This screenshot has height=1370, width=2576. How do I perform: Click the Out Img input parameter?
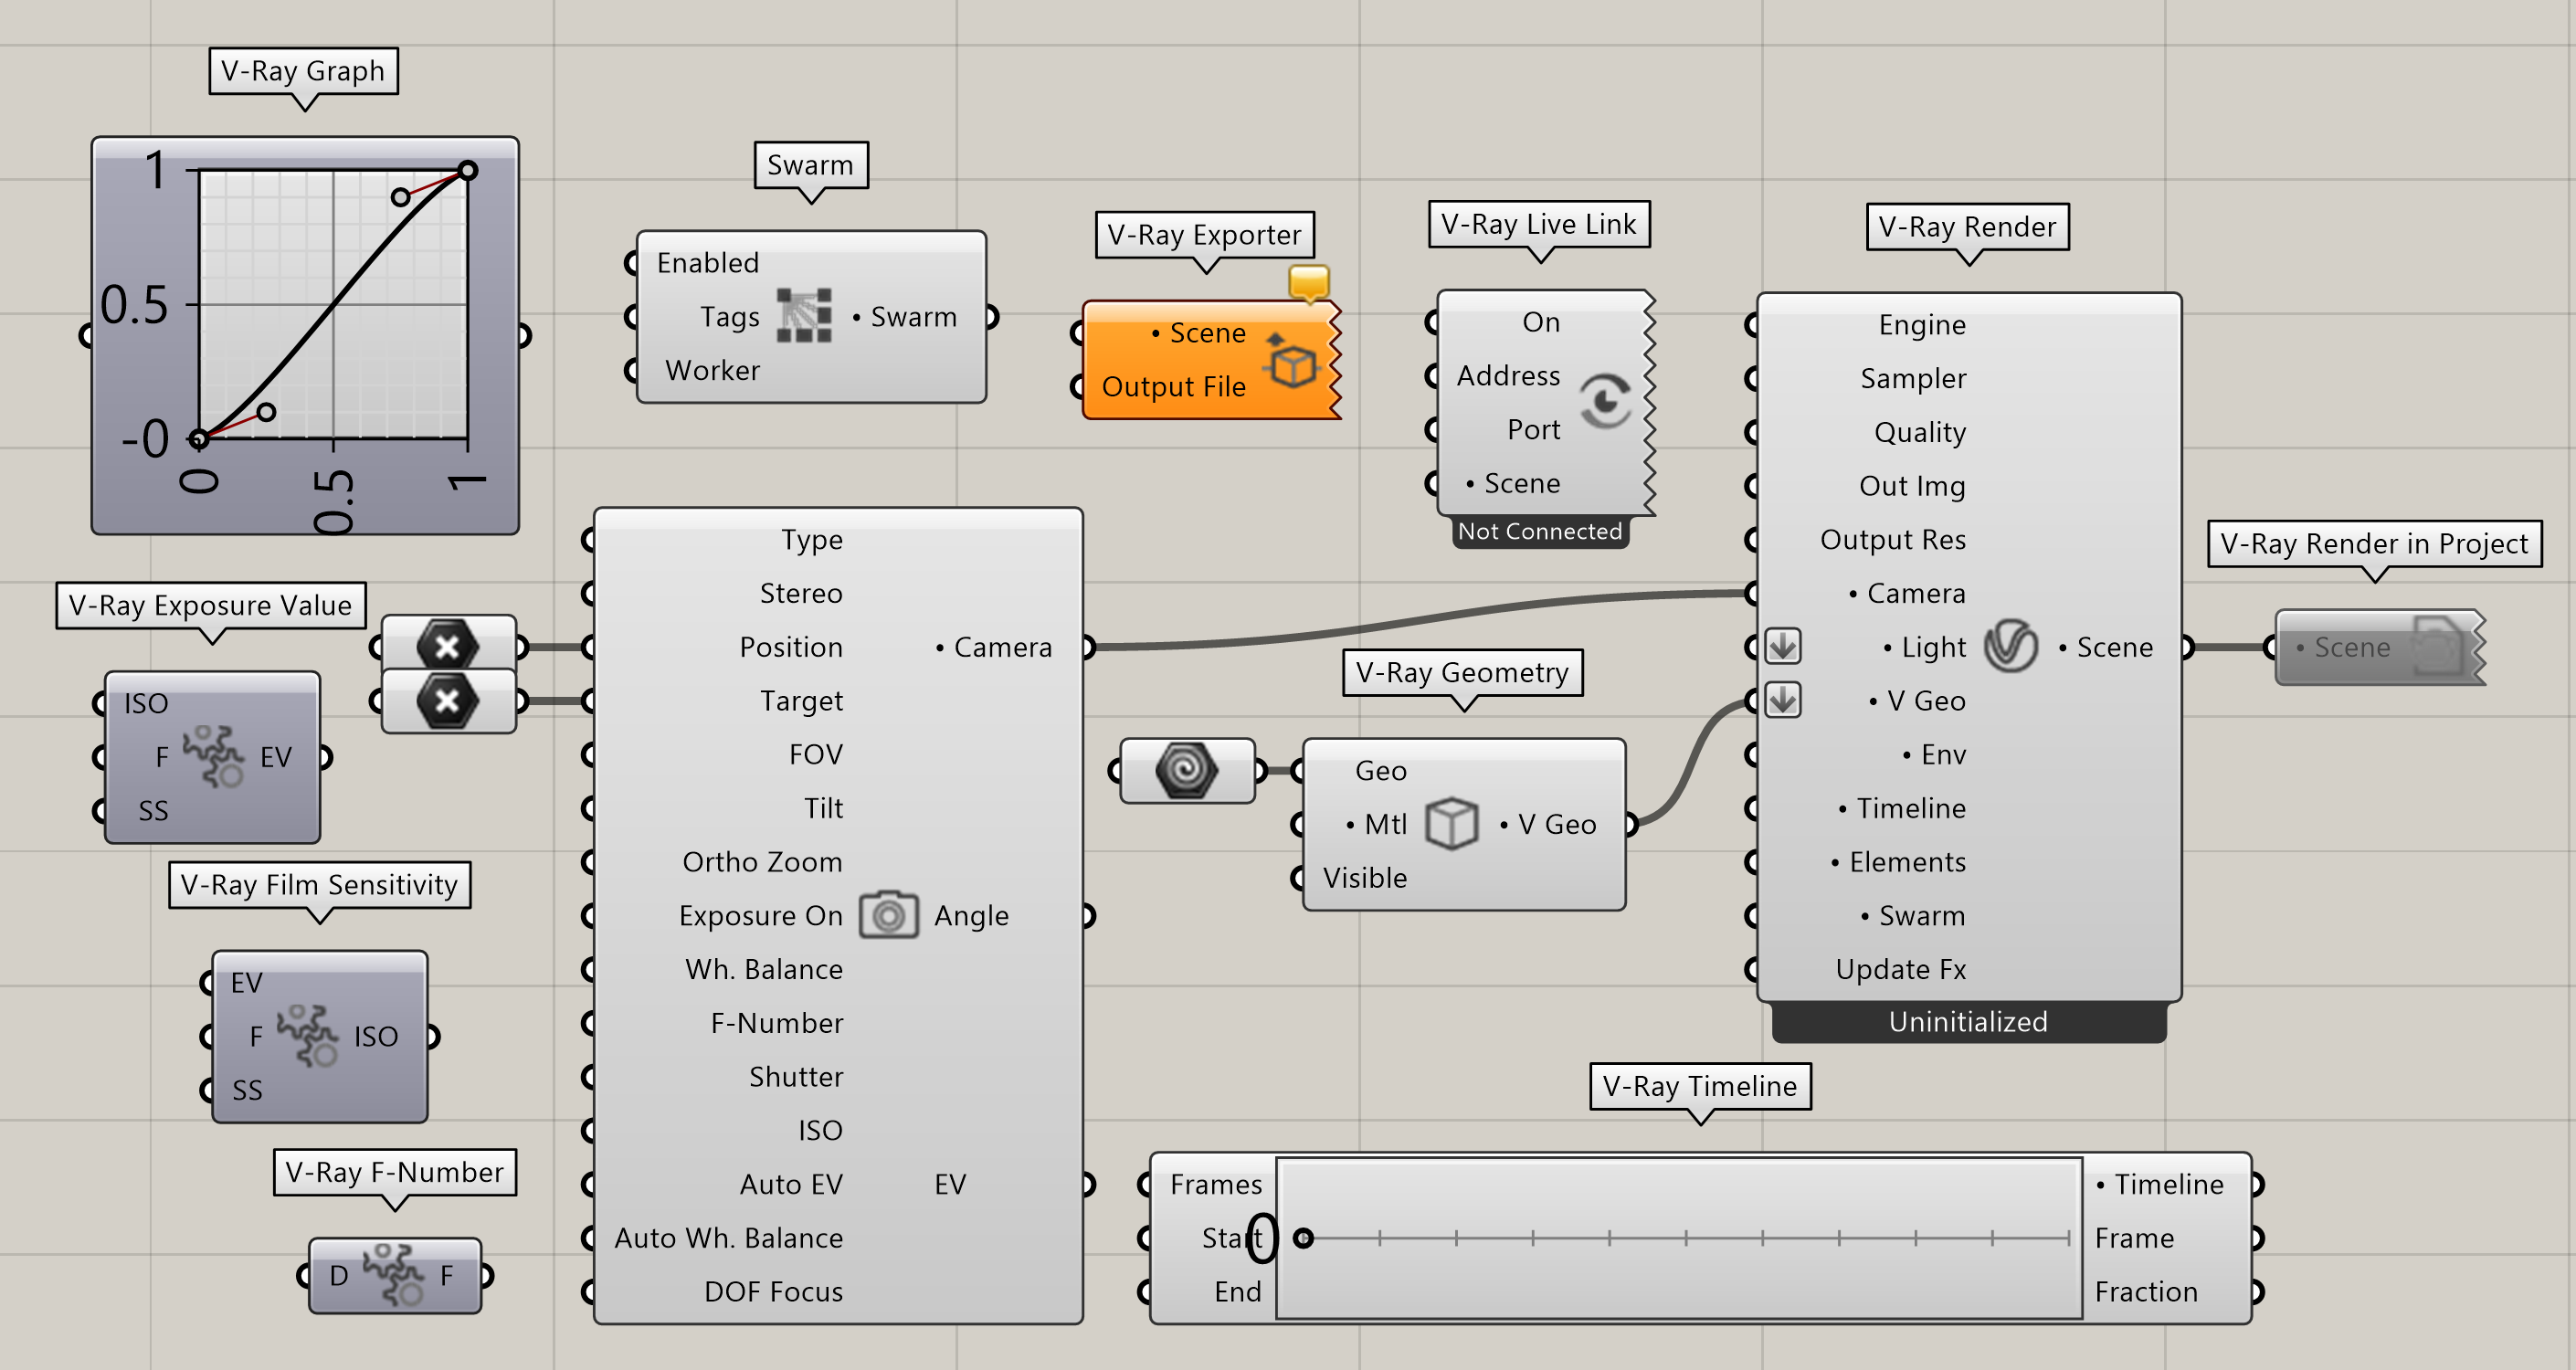tap(1911, 486)
